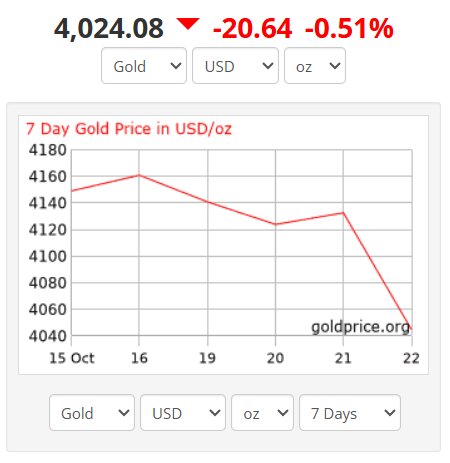Click the goldprice.org watermark on chart
The width and height of the screenshot is (450, 463).
coord(360,327)
